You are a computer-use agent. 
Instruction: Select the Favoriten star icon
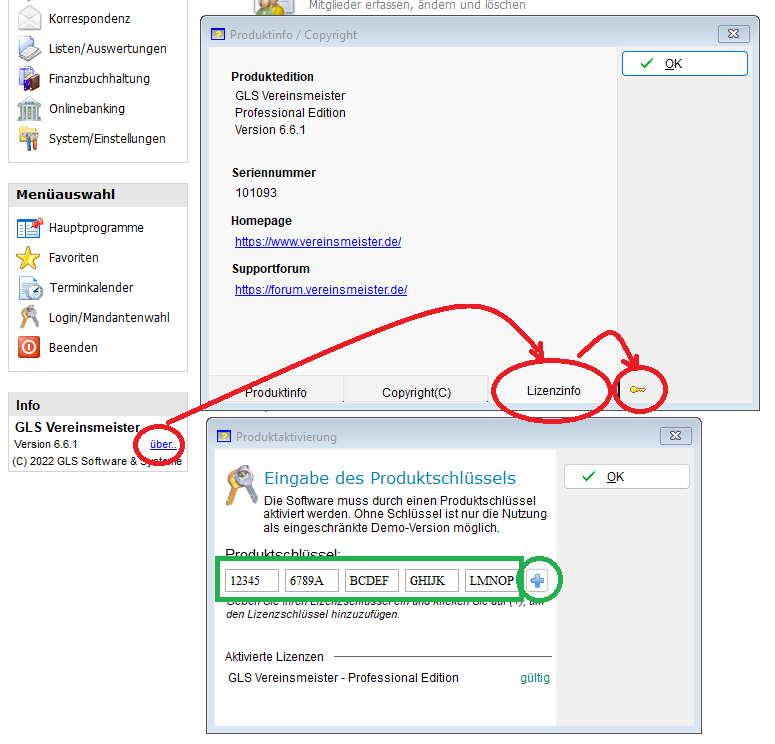click(x=28, y=258)
